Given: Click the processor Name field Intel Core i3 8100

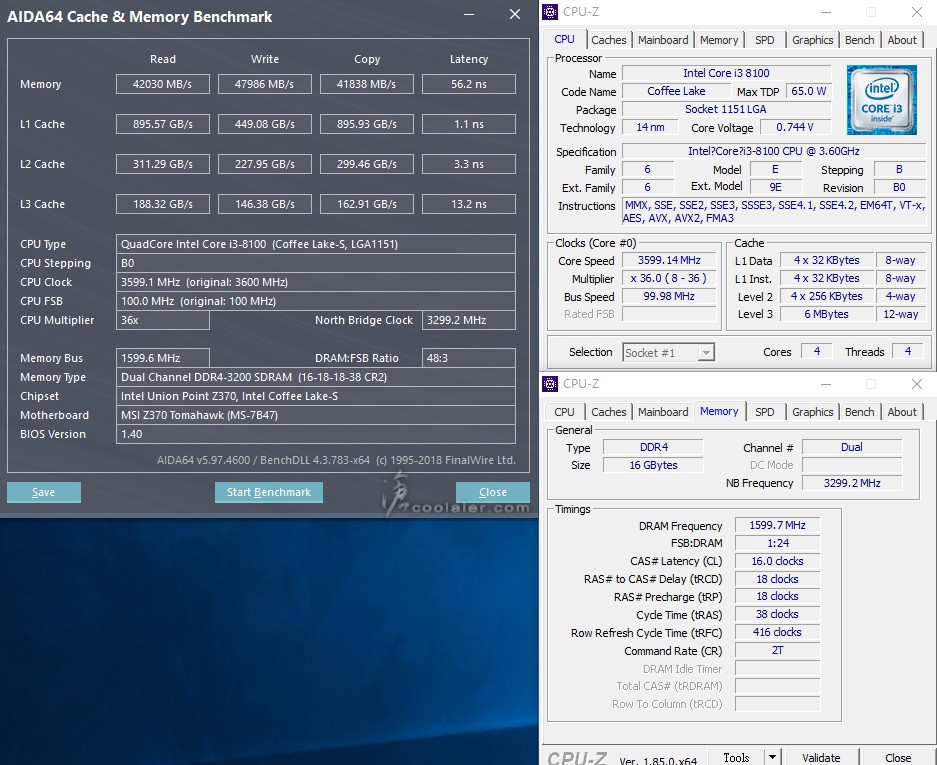Looking at the screenshot, I should 726,73.
